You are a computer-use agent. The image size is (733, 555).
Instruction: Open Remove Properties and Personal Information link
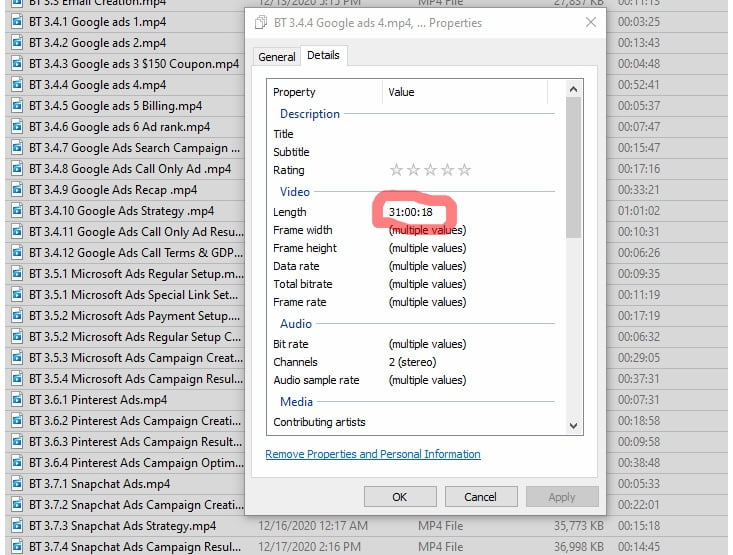(x=373, y=454)
